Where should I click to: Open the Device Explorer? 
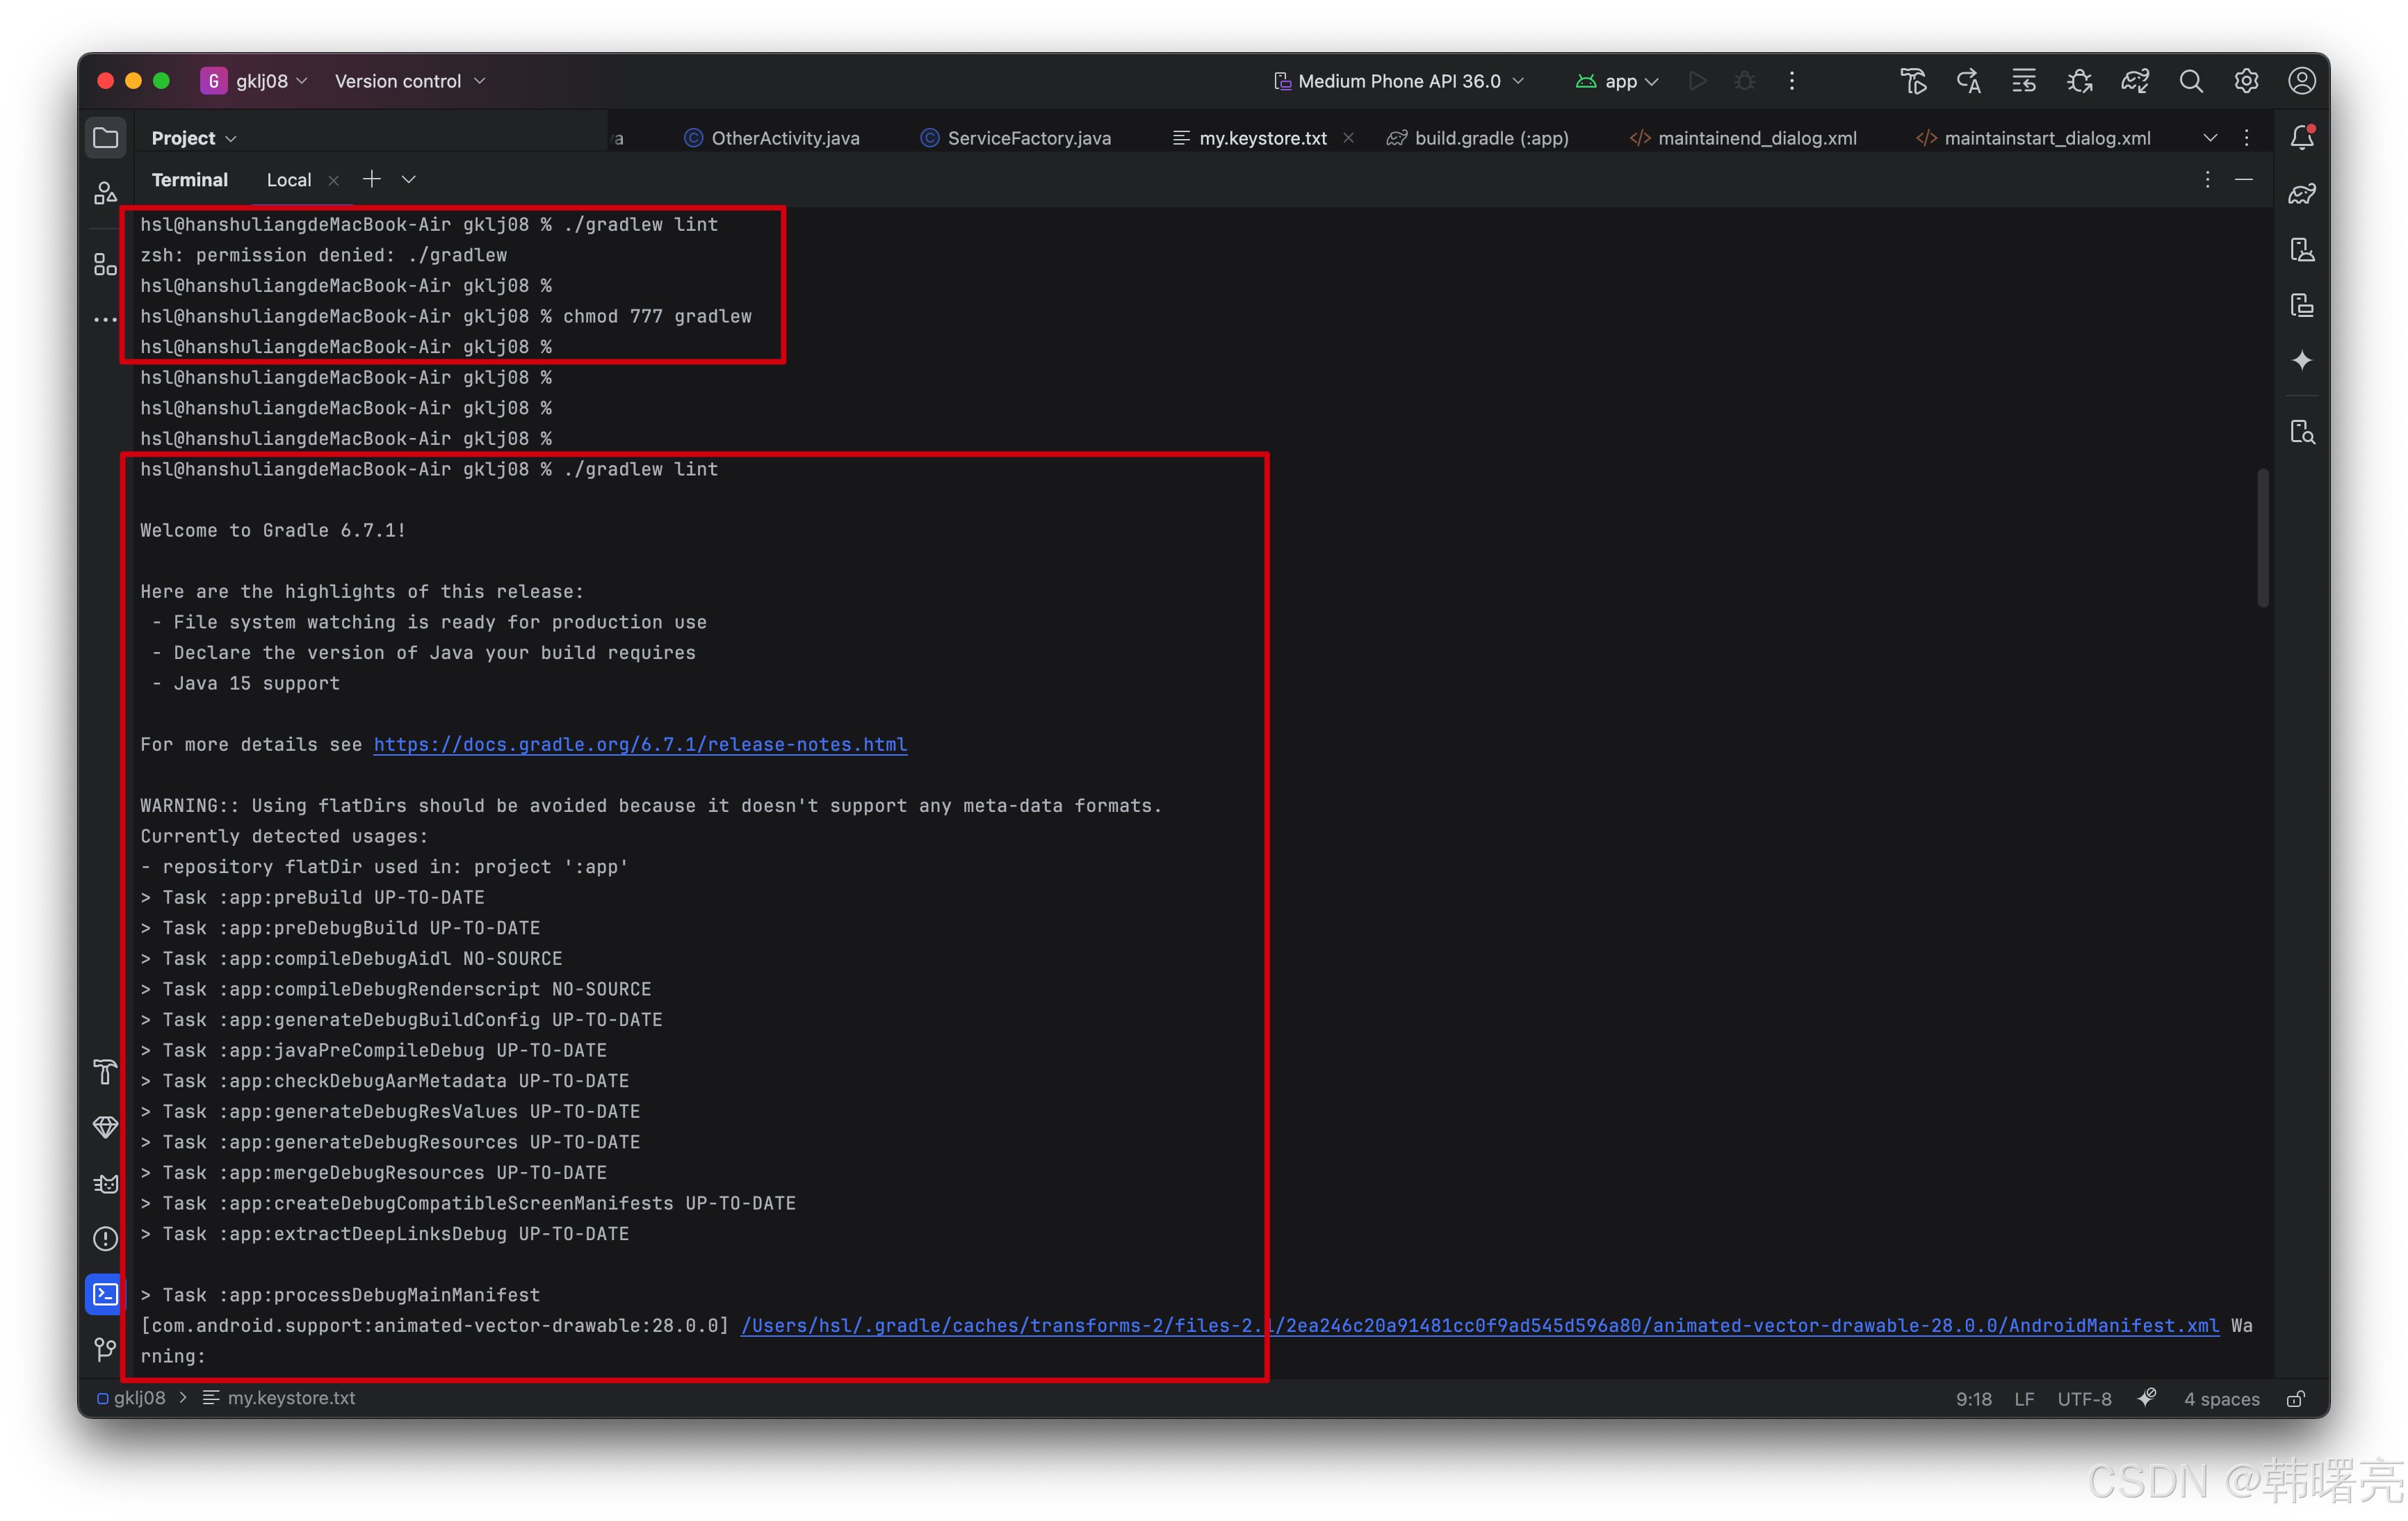pos(2302,430)
